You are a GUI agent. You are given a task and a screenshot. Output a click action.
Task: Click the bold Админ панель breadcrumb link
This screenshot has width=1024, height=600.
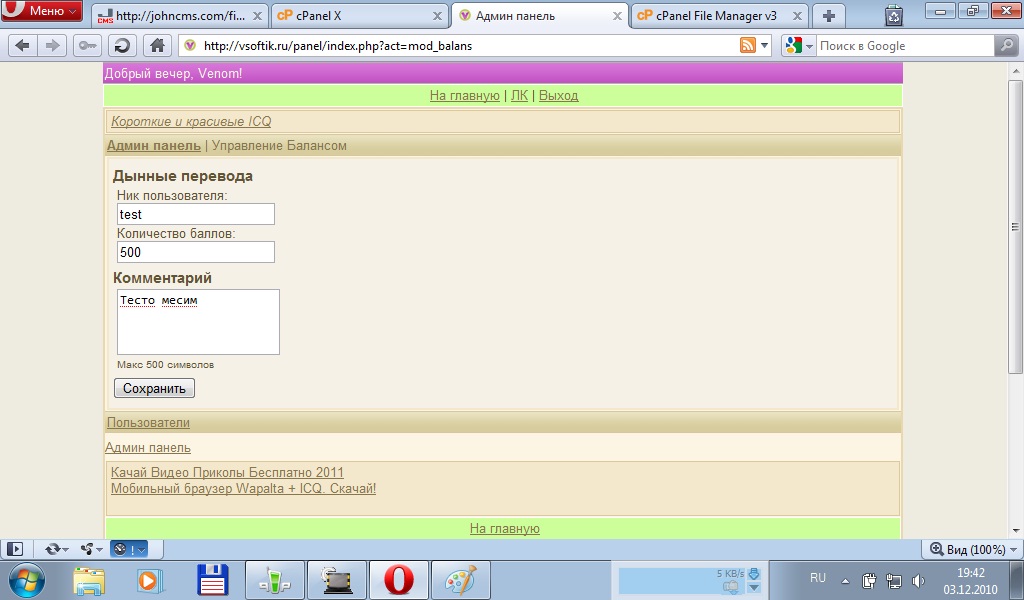tap(153, 146)
